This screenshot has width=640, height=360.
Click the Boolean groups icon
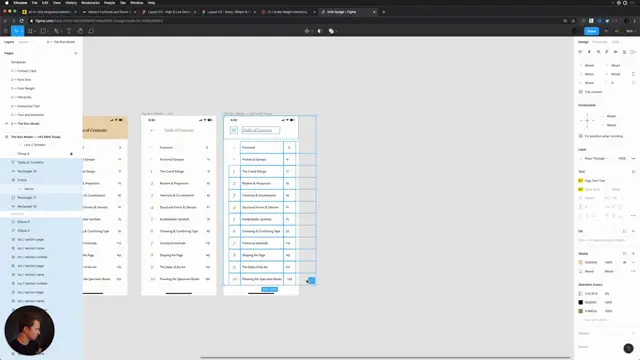[x=331, y=31]
